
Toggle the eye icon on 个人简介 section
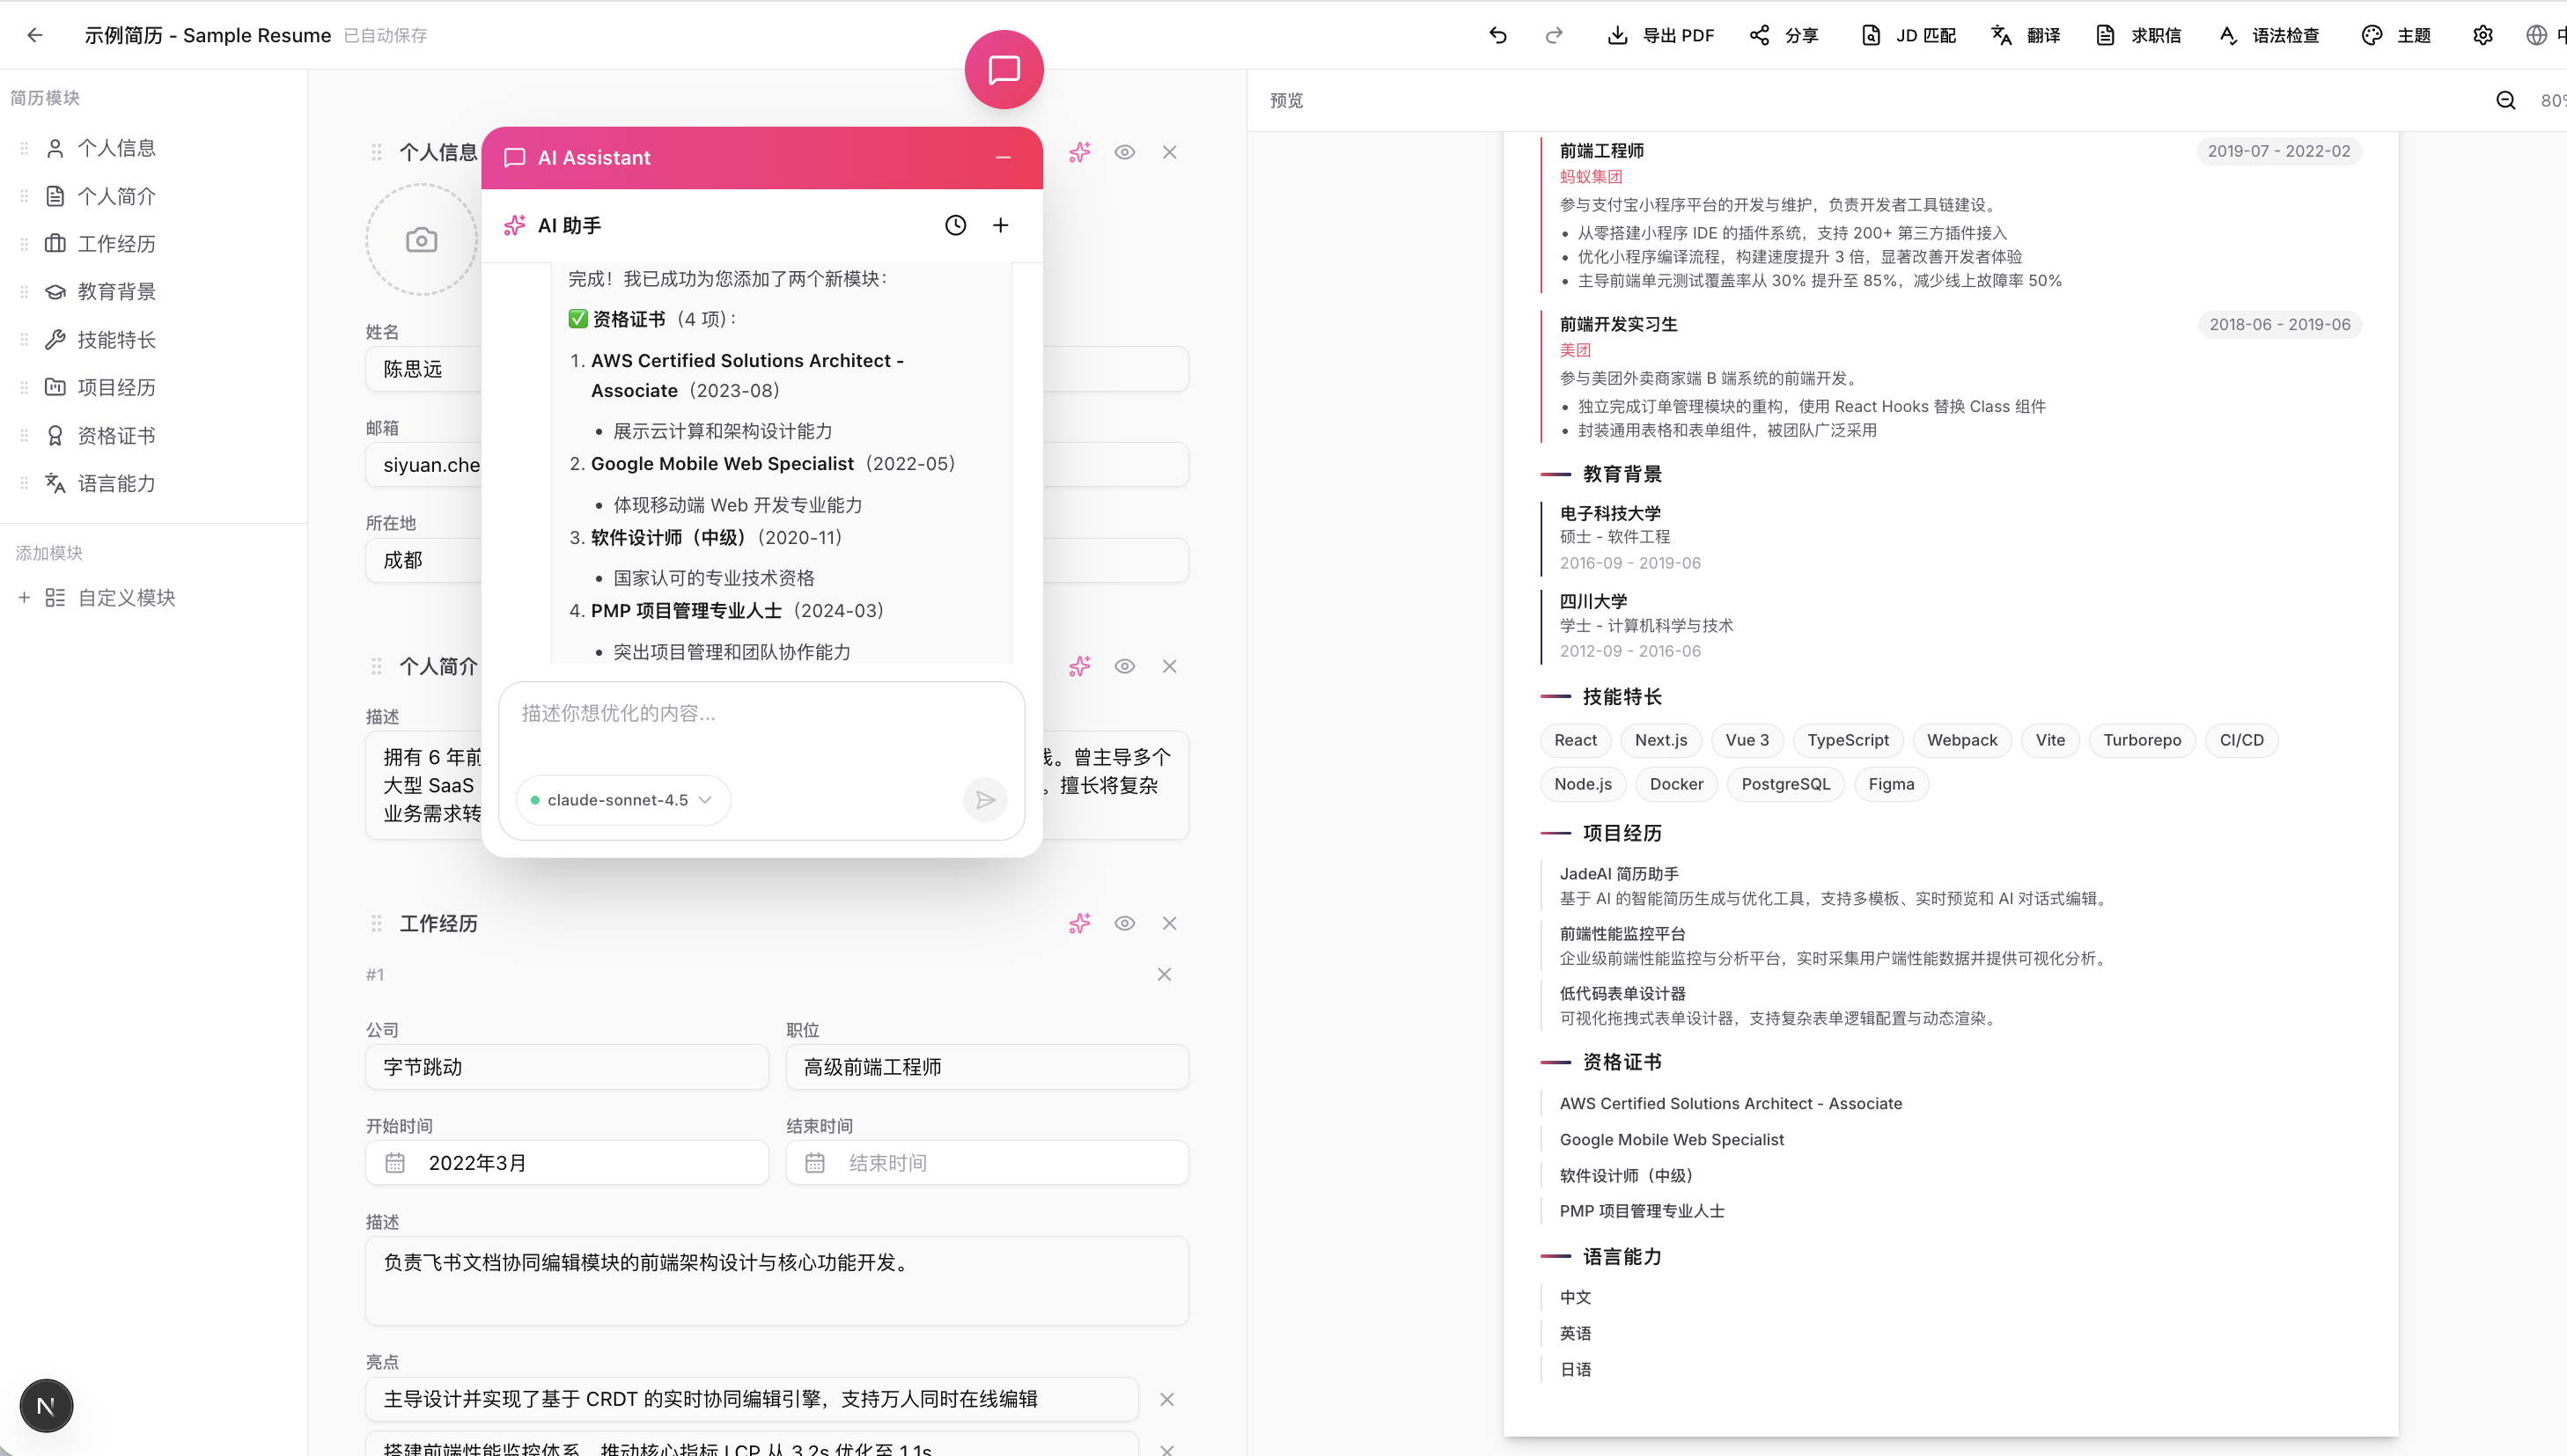click(1125, 666)
